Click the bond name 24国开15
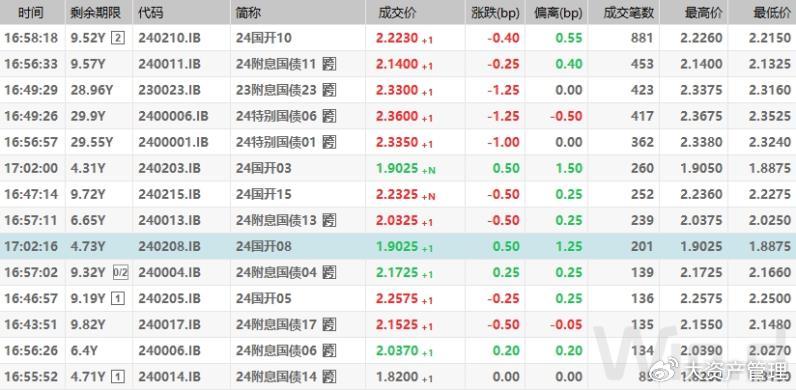The image size is (796, 390). [263, 194]
